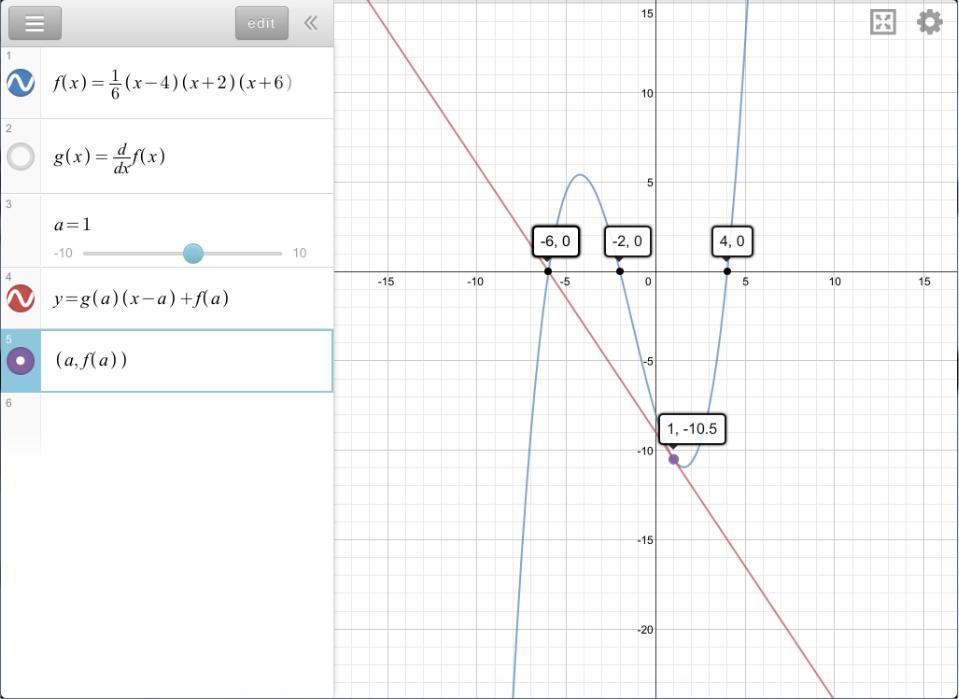
Task: Toggle the red tangent line visibility
Action: pos(21,298)
